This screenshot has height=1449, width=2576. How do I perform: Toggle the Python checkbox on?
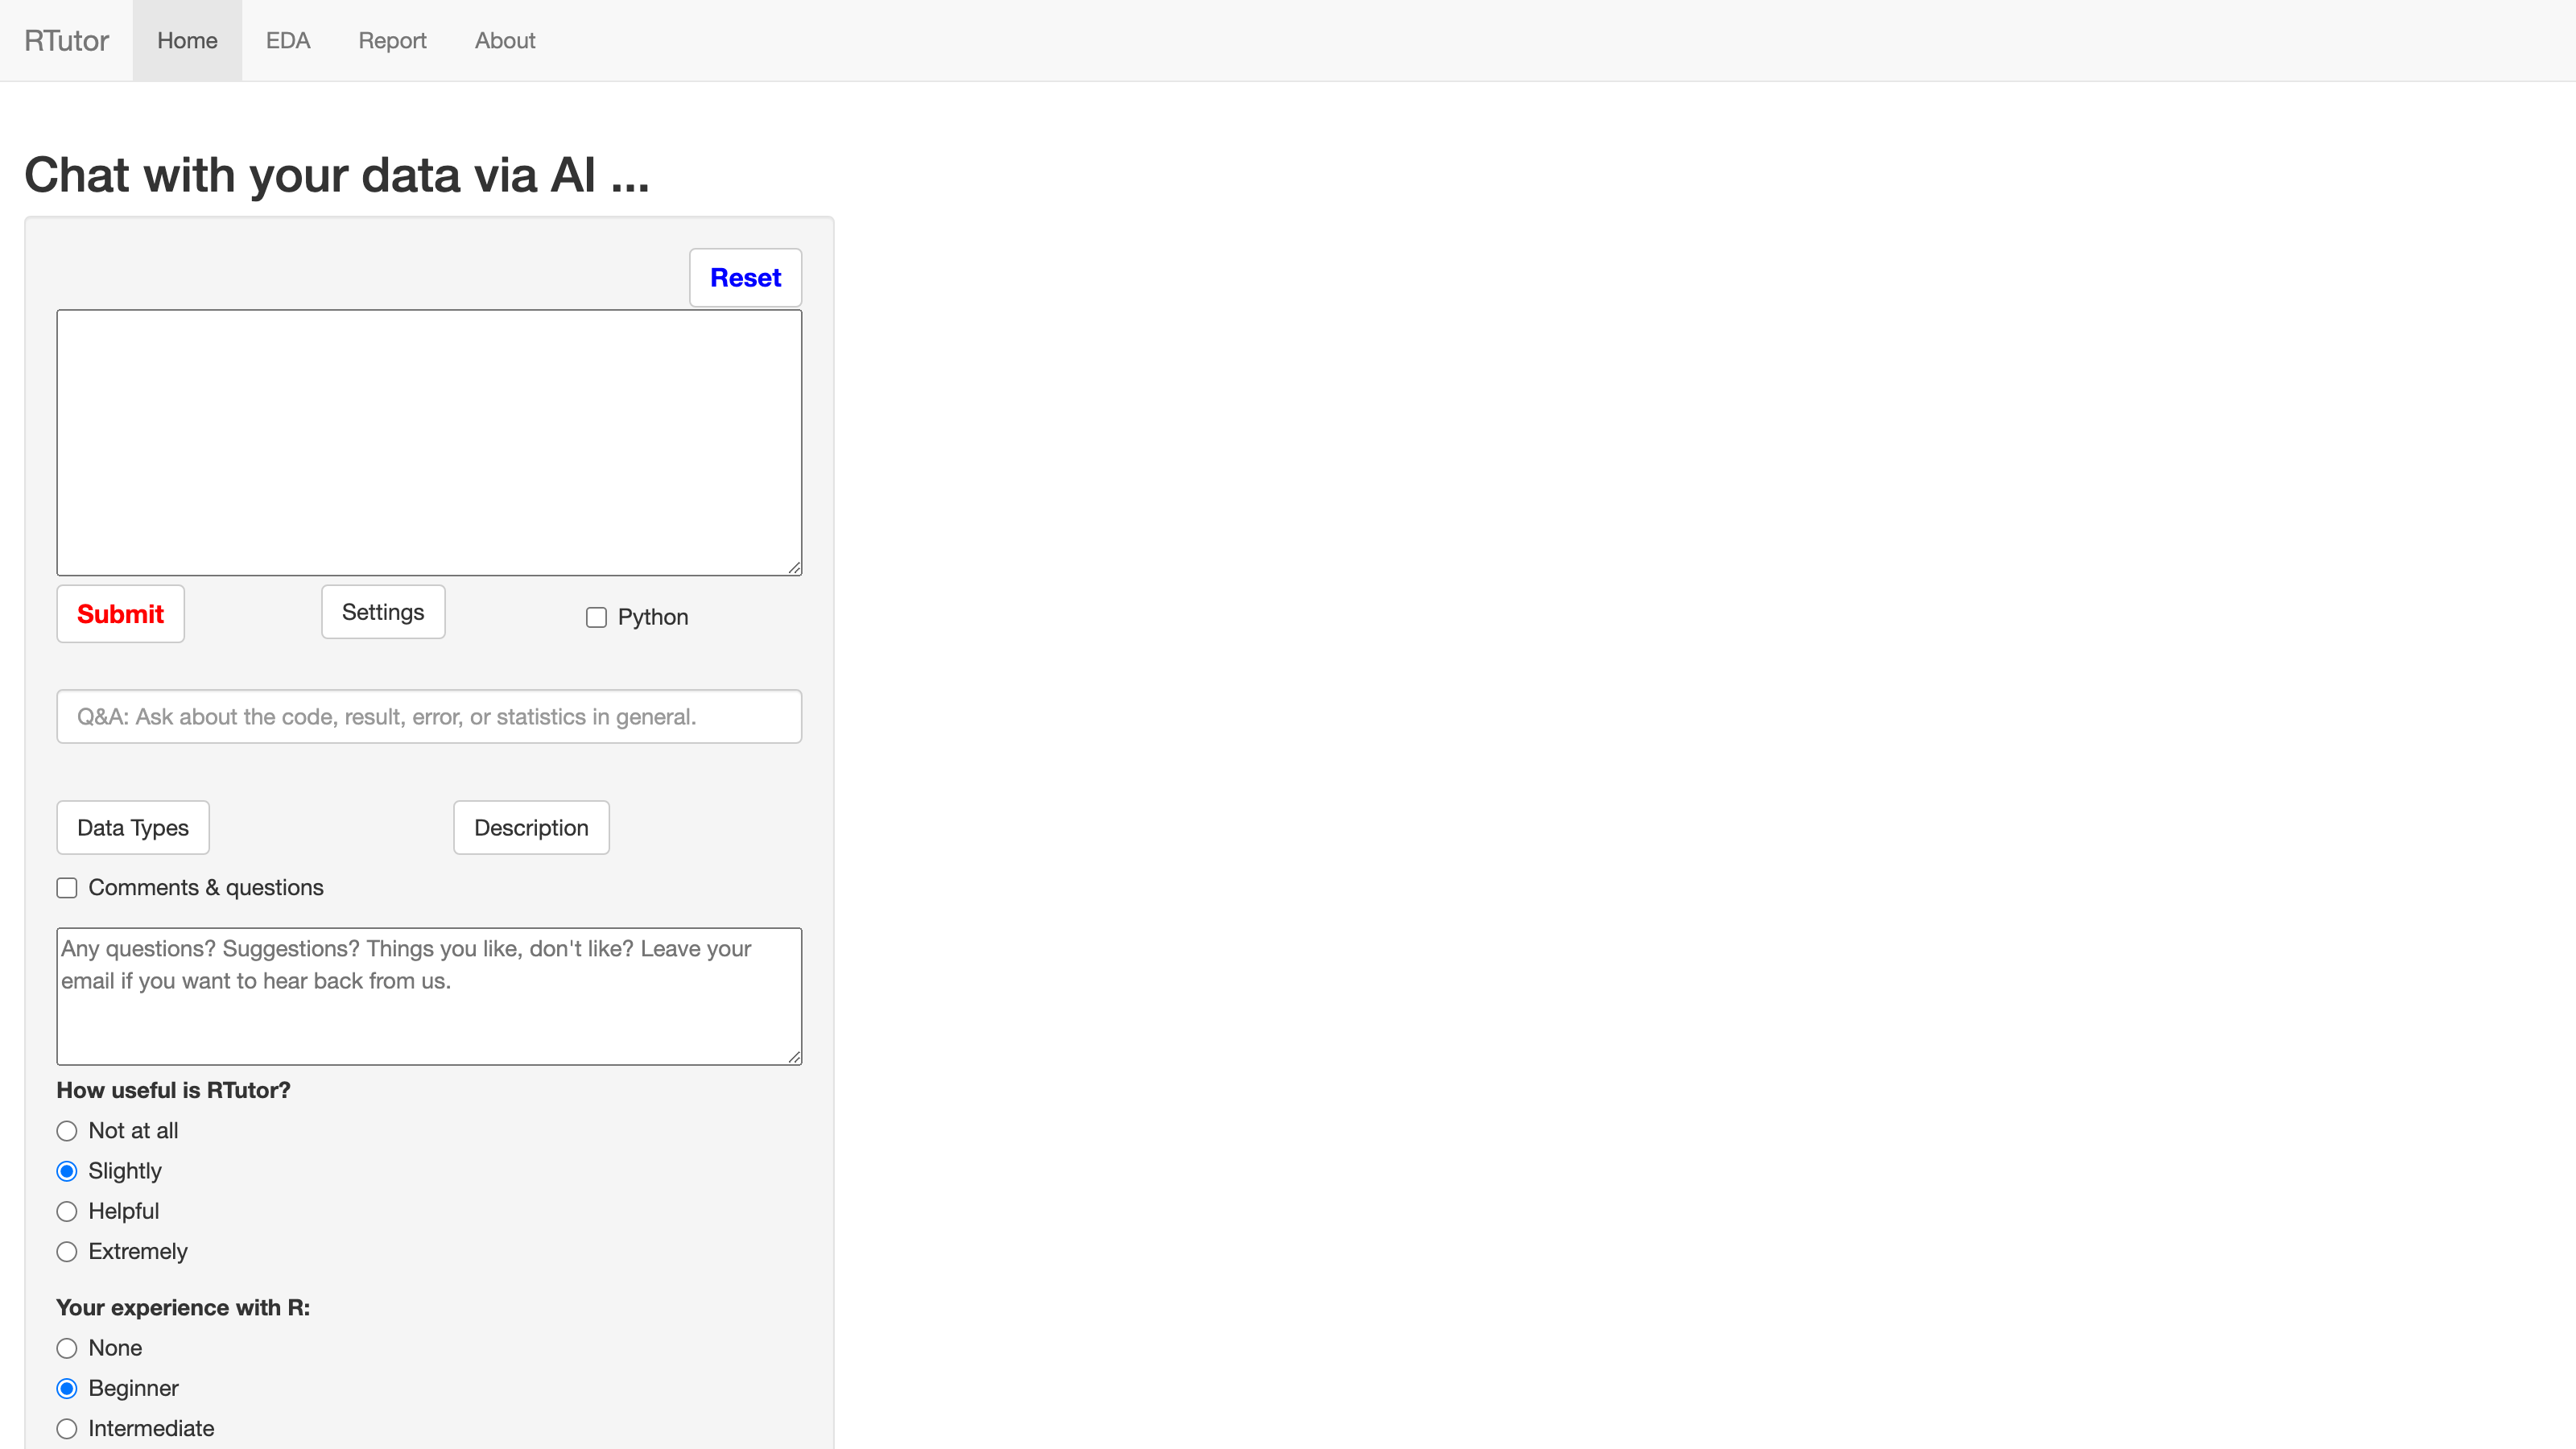click(x=597, y=617)
